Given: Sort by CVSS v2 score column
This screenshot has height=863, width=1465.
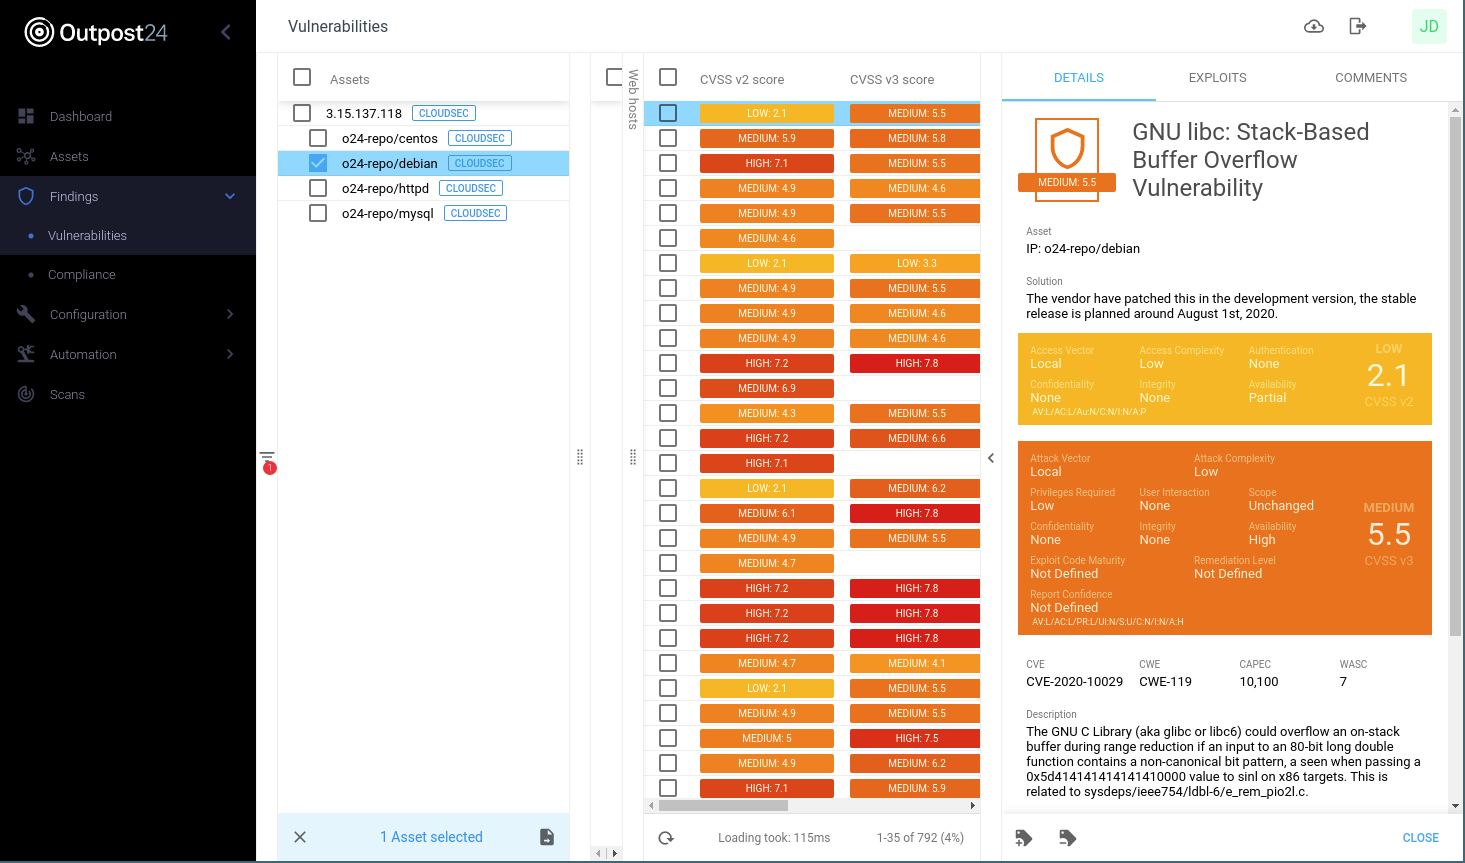Looking at the screenshot, I should [742, 79].
